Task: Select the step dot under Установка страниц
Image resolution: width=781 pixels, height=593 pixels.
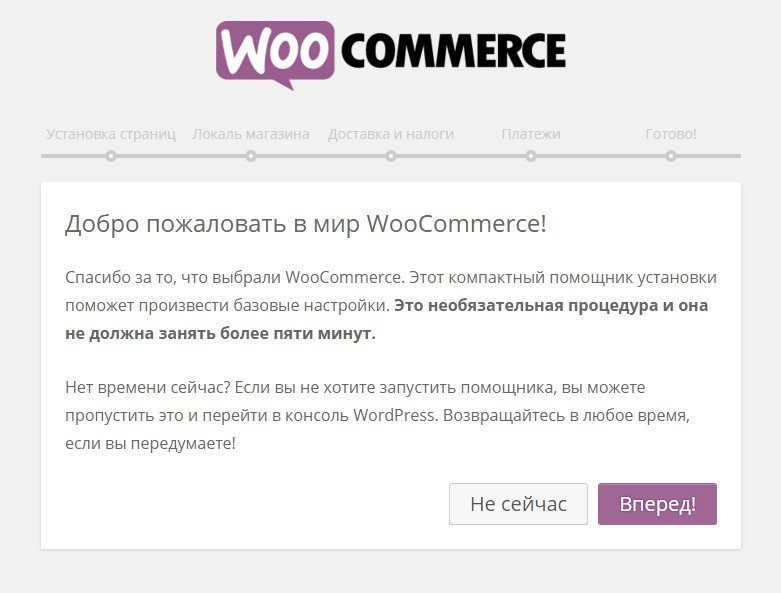Action: [111, 156]
